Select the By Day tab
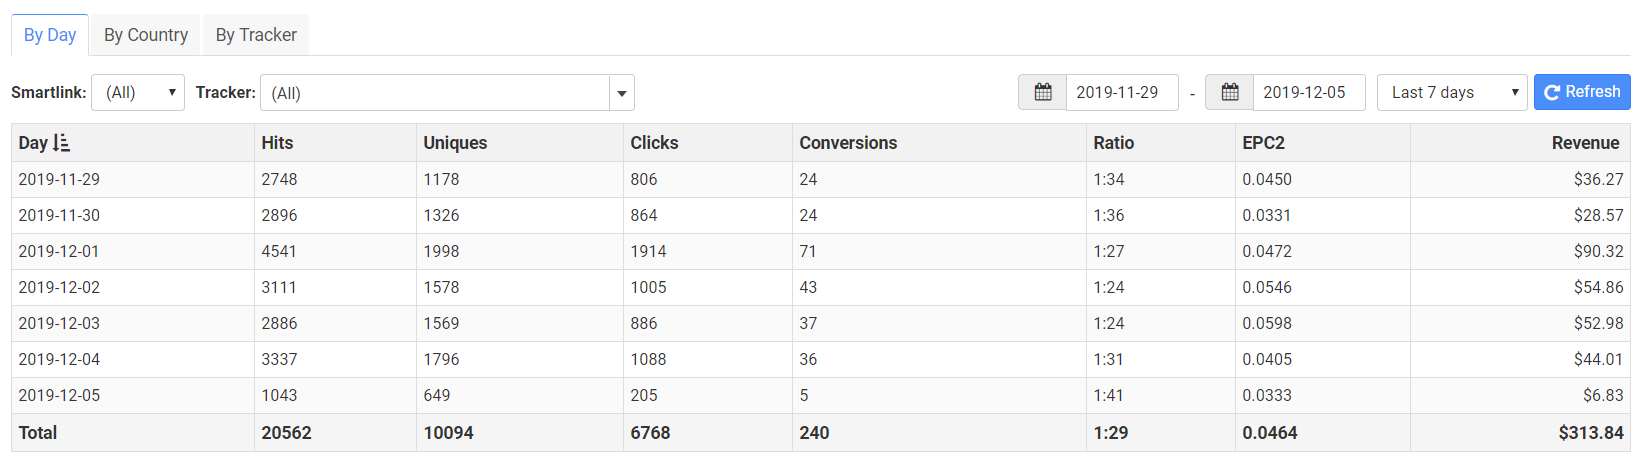1647x466 pixels. 50,35
